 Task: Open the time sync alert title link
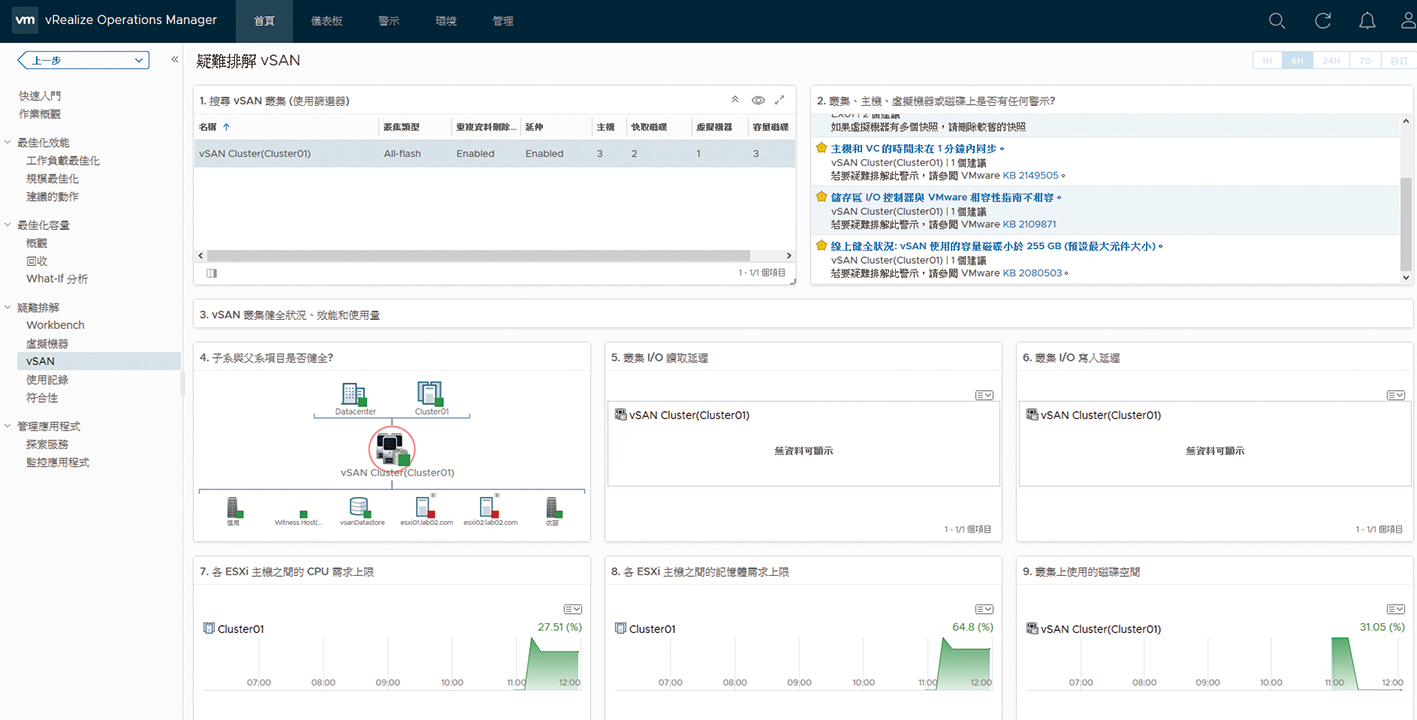click(917, 148)
